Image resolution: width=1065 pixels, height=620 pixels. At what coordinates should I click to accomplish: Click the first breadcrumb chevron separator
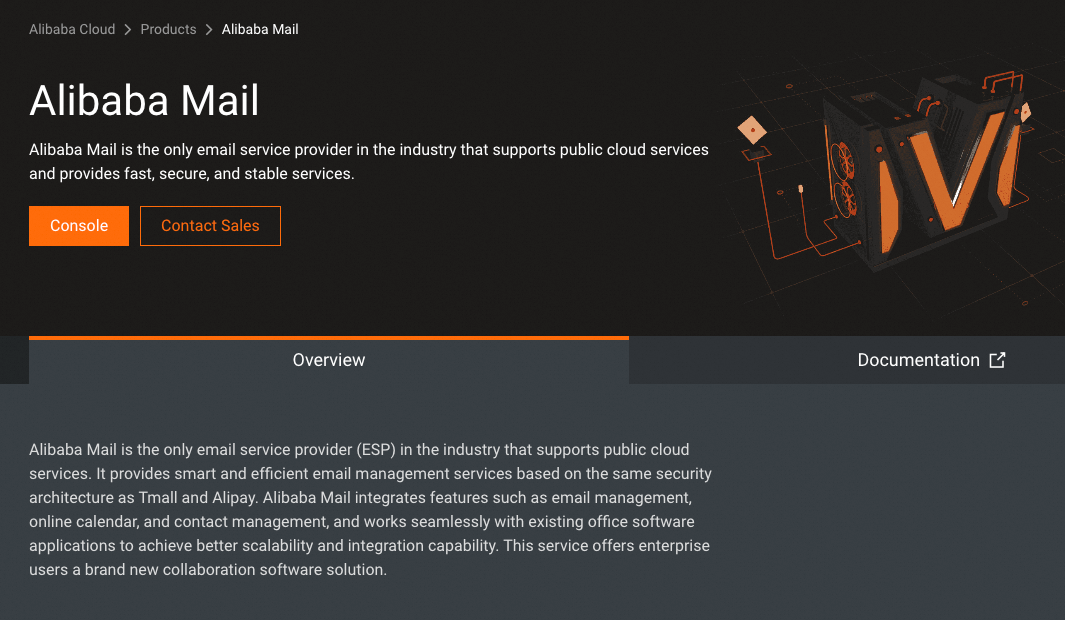click(x=128, y=30)
